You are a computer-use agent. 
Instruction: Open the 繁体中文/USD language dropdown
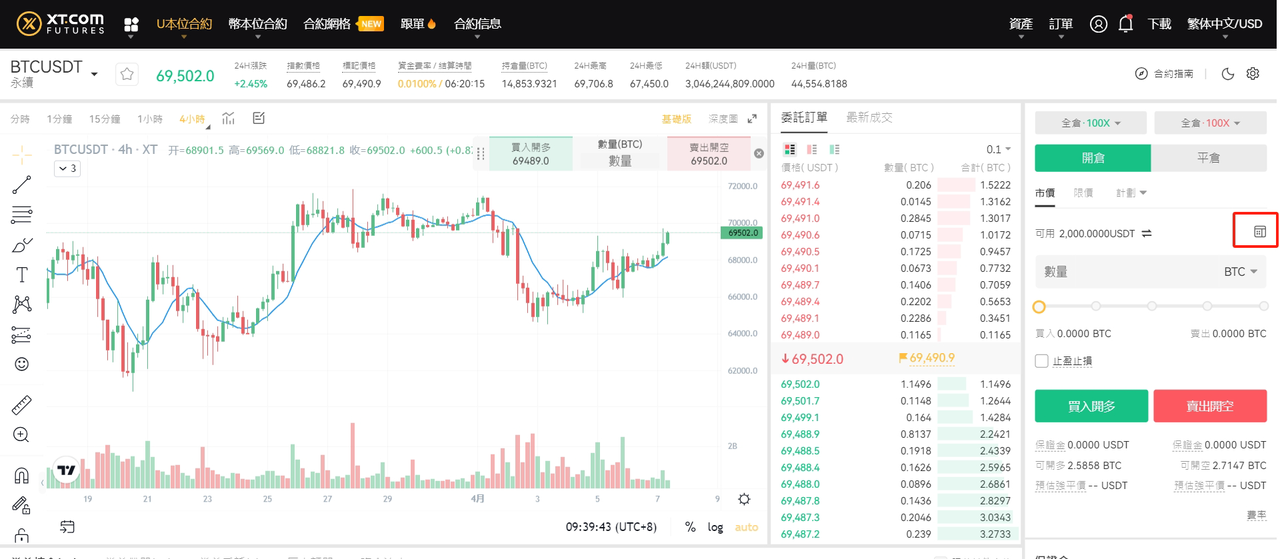(1224, 24)
